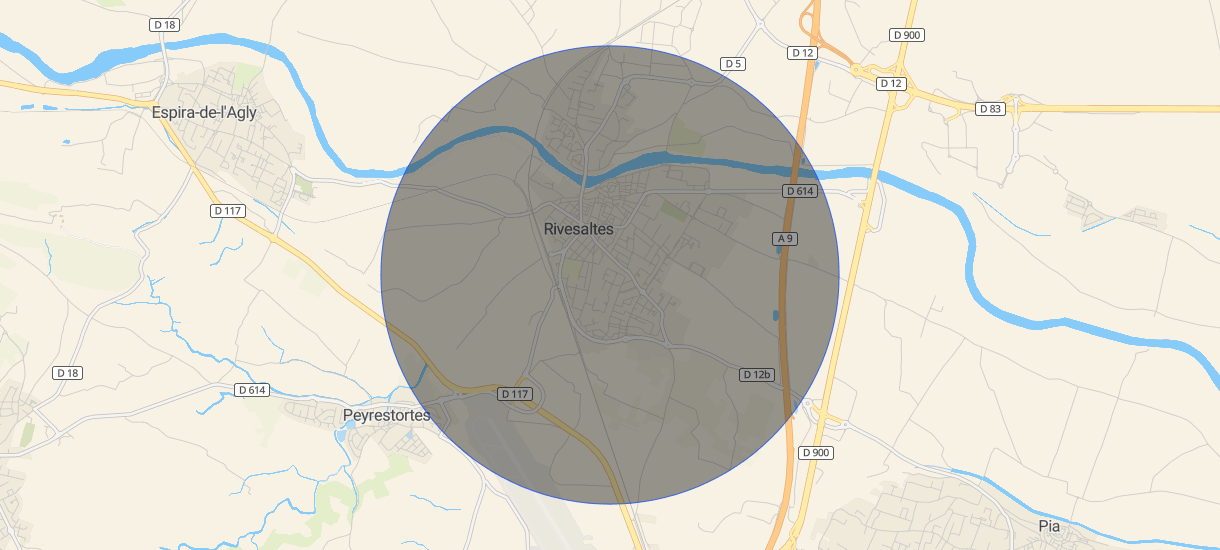This screenshot has height=550, width=1220.
Task: Click the D 83 road shield
Action: [990, 108]
